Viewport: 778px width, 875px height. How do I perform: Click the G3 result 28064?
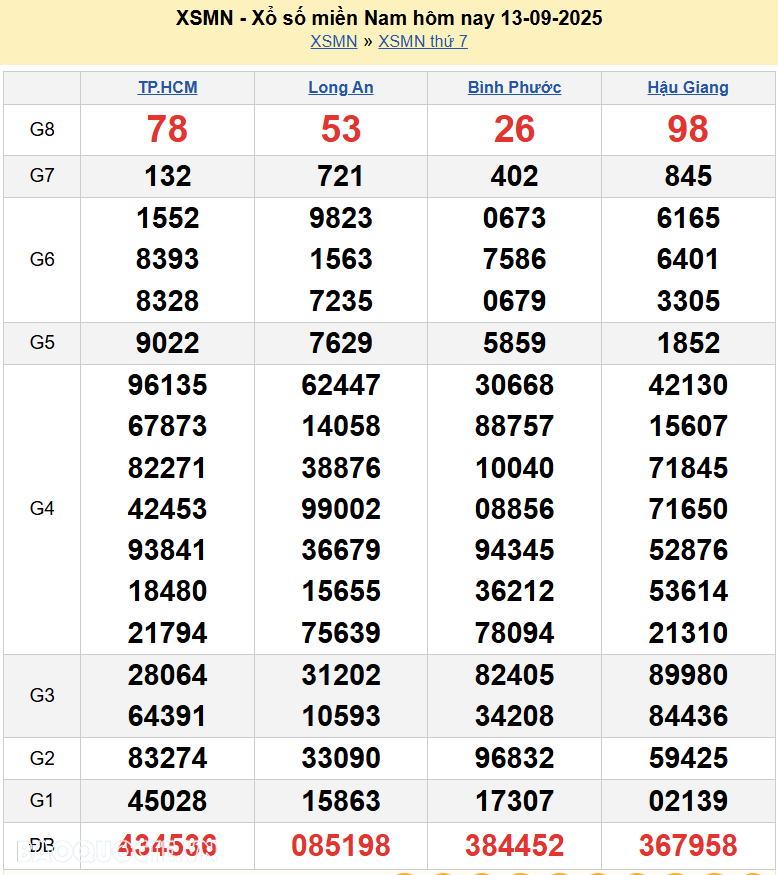[x=167, y=675]
